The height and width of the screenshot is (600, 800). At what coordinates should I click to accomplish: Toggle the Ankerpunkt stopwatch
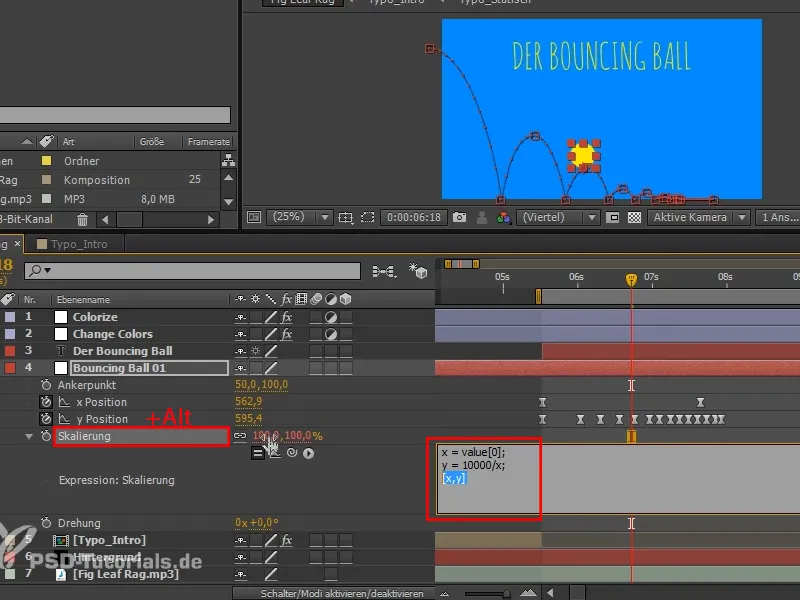click(x=46, y=385)
